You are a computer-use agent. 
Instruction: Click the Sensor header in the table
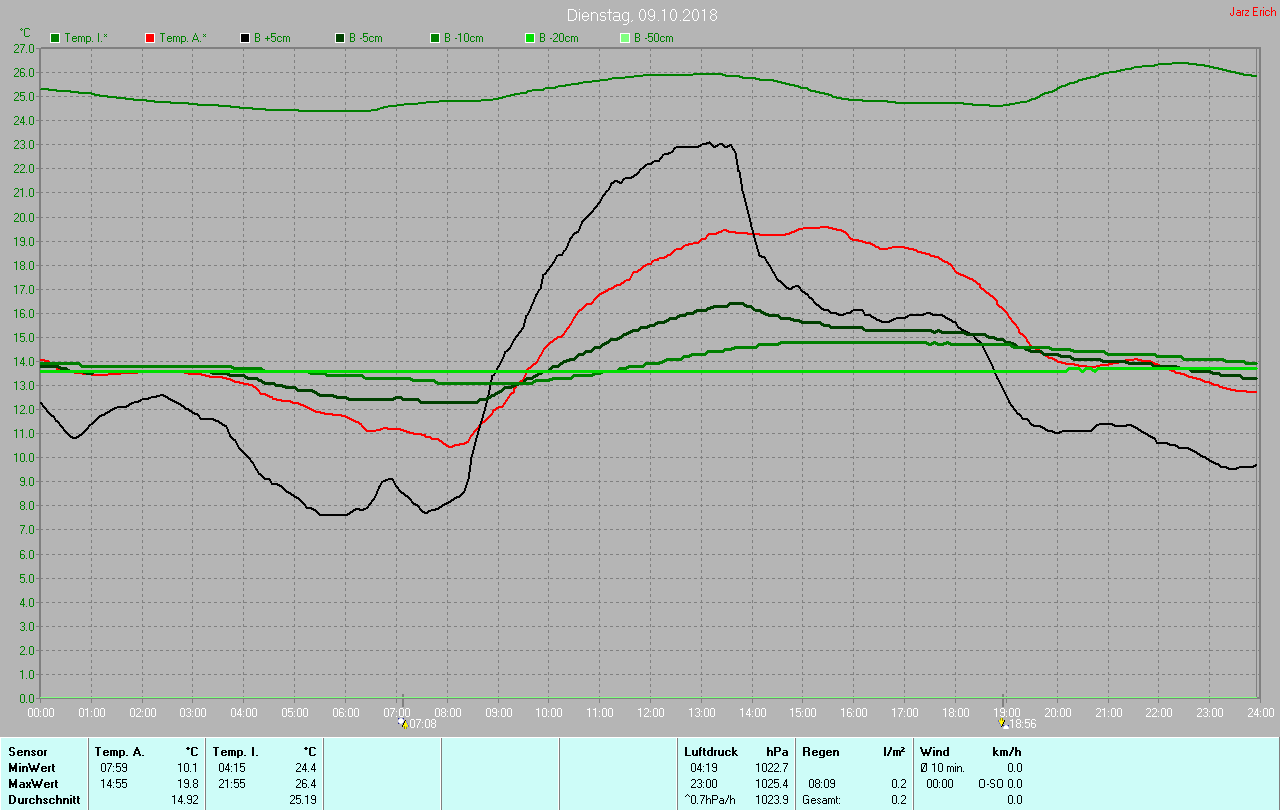click(x=27, y=751)
